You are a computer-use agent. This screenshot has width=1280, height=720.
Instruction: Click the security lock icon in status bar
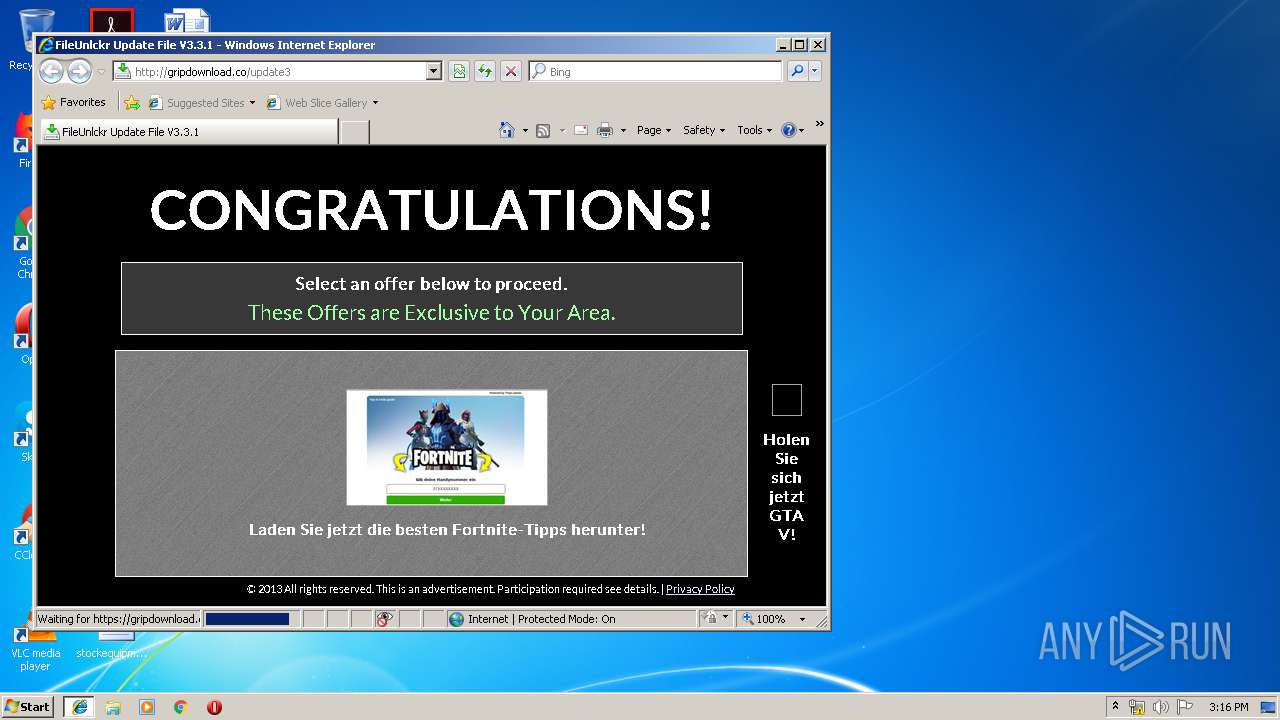(x=708, y=619)
